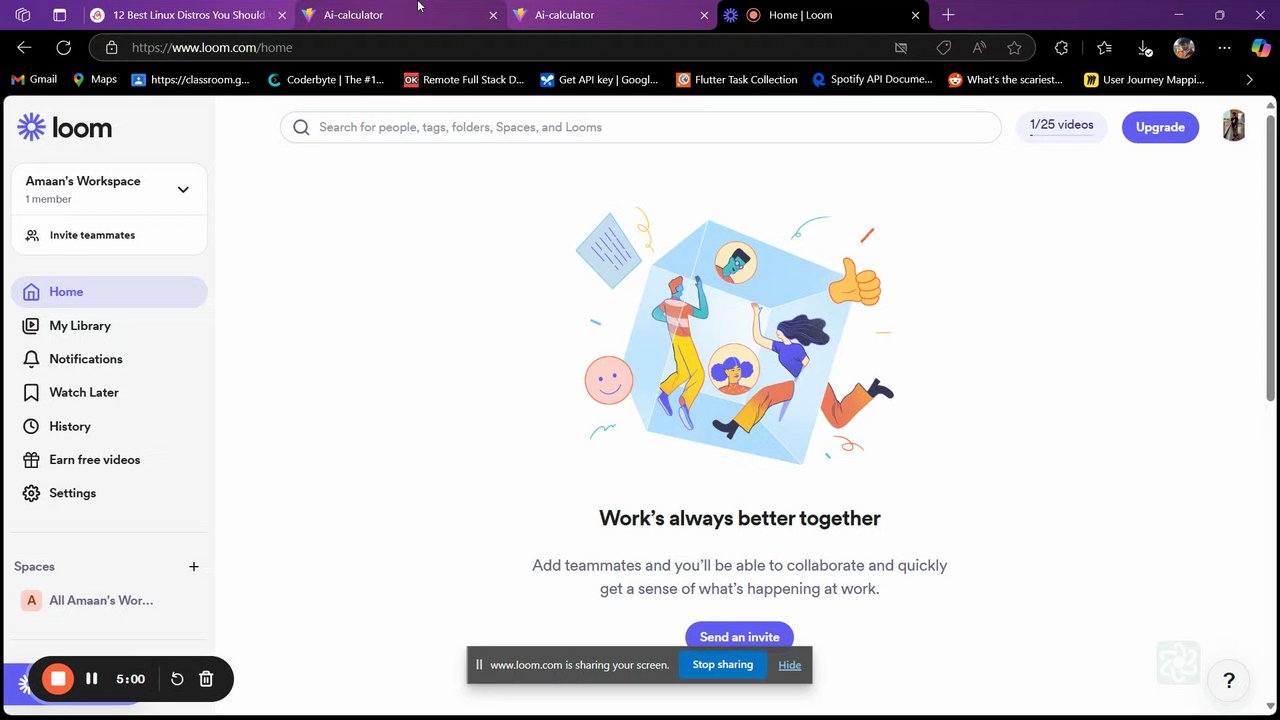Open the Favorites list

point(1104,47)
